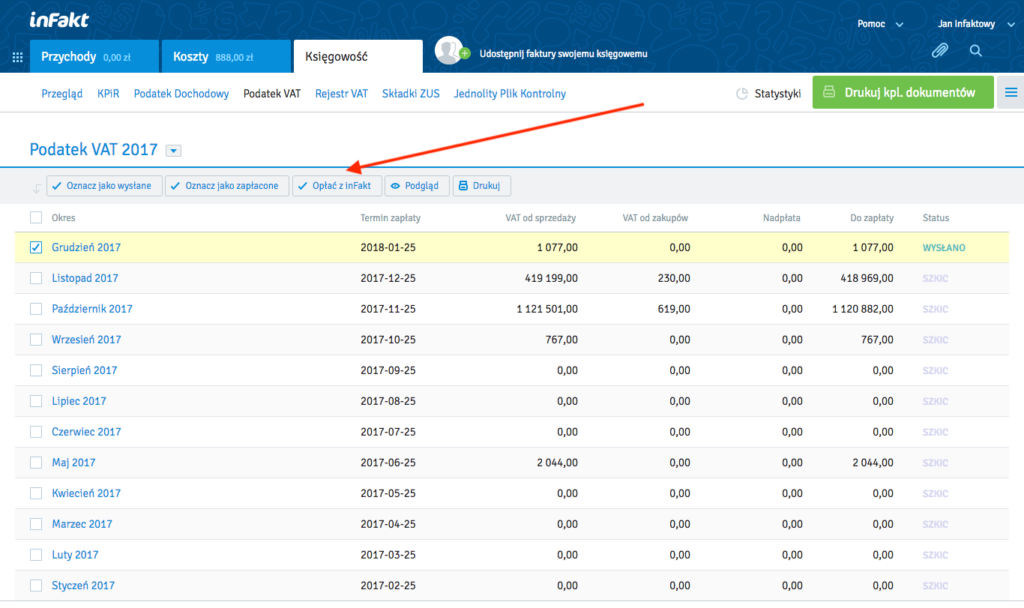1024x608 pixels.
Task: Click the paperclip attachments icon
Action: click(x=939, y=50)
